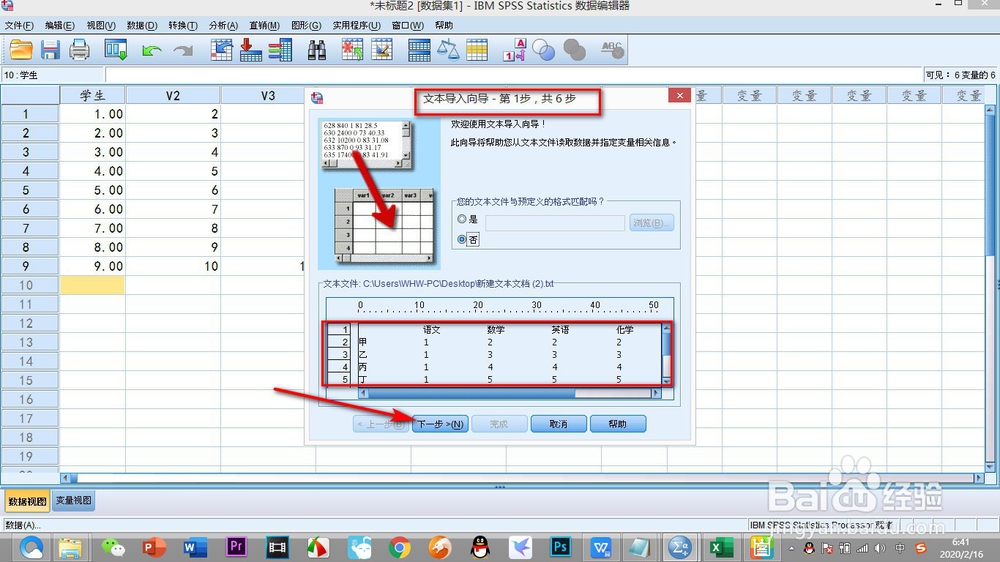Open 编辑(E) menu
The width and height of the screenshot is (1000, 562).
pyautogui.click(x=59, y=26)
